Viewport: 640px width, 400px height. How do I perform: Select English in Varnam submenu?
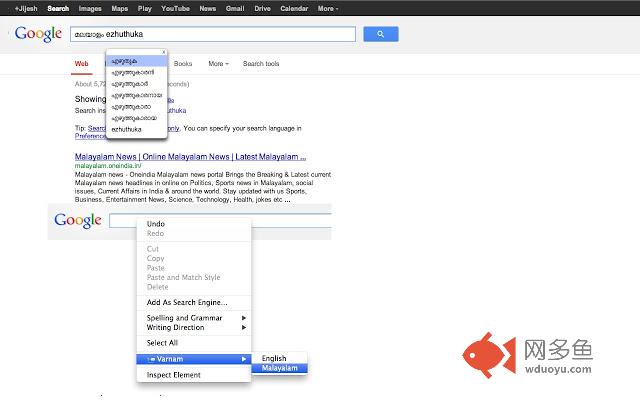click(279, 358)
